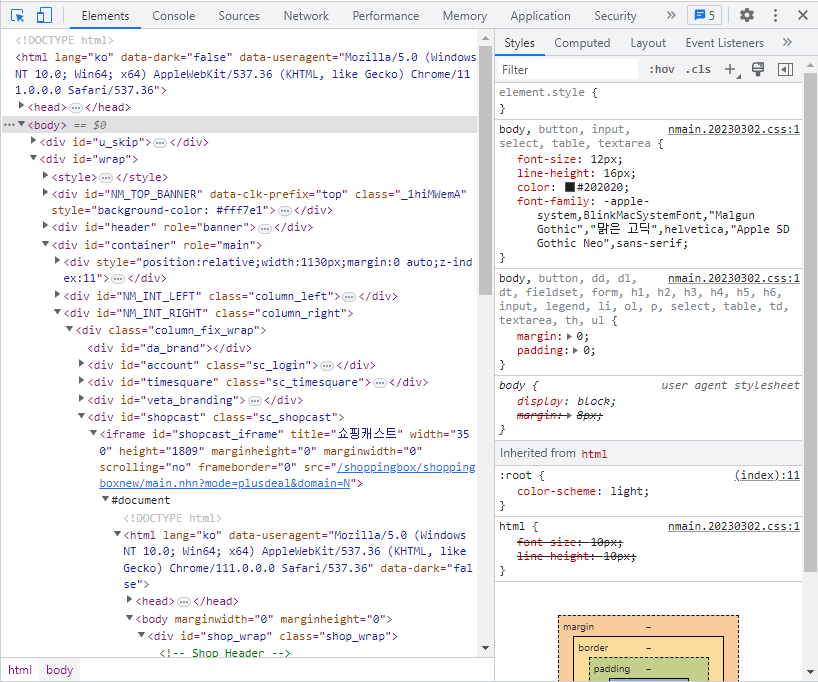
Task: Open nmain.20230302.css link for margin rule
Action: (x=733, y=278)
